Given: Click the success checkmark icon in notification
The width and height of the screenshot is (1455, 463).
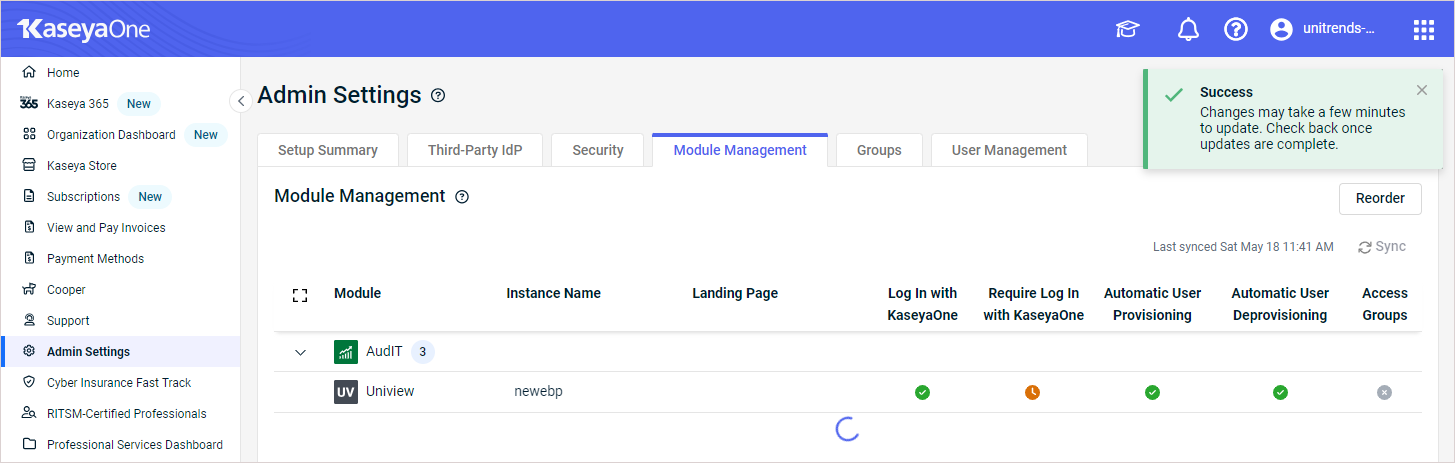Looking at the screenshot, I should coord(1174,95).
